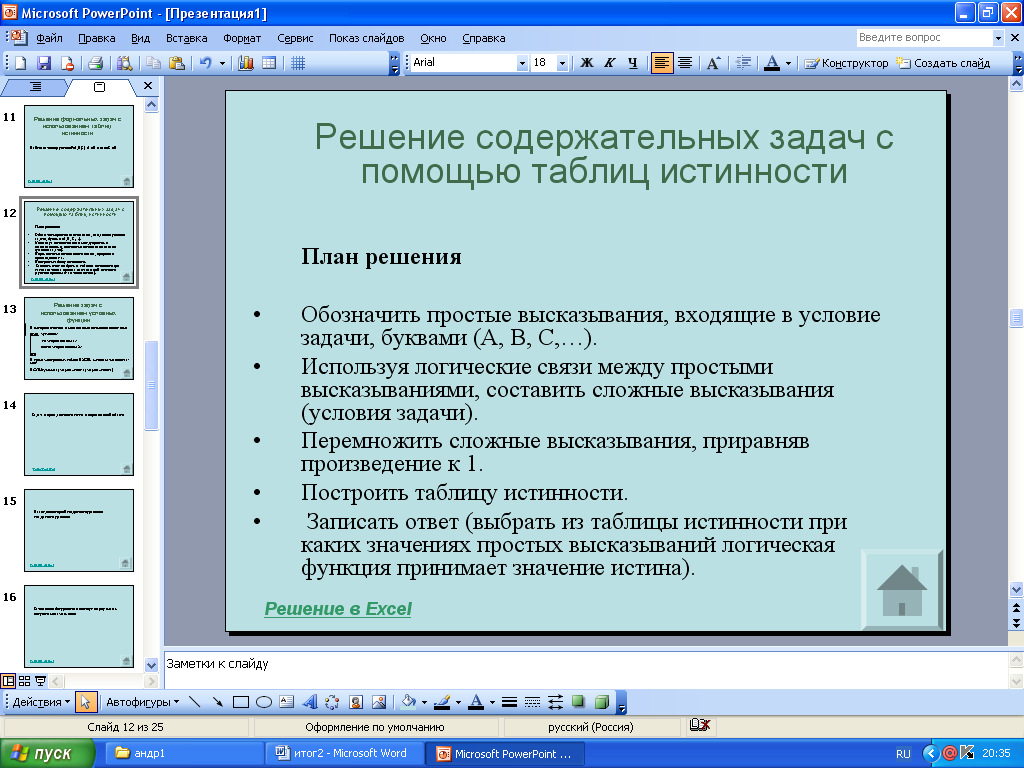Image resolution: width=1024 pixels, height=768 pixels.
Task: Switch to the Slides tab in the left pane
Action: click(99, 87)
